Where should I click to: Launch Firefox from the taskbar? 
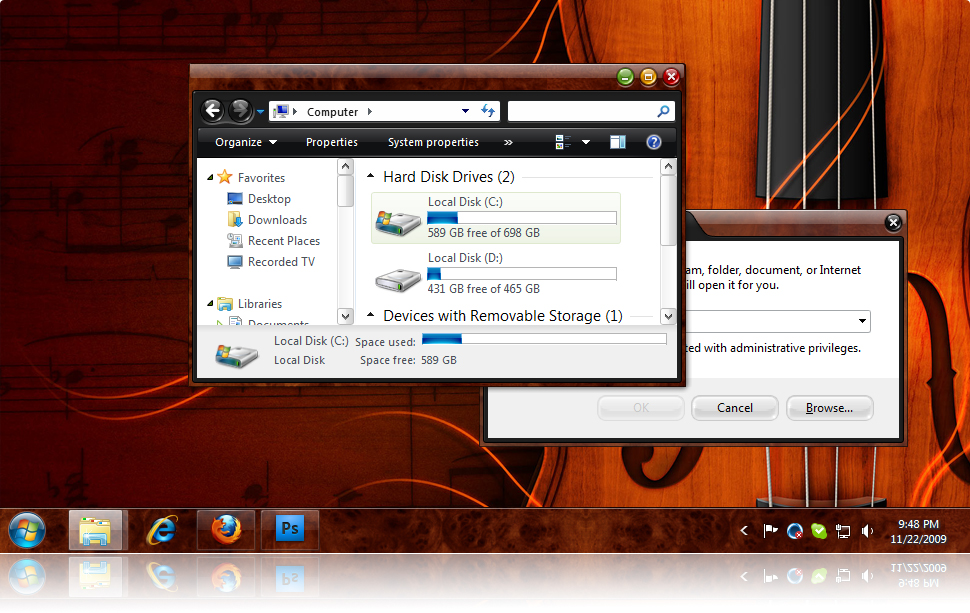click(x=226, y=530)
